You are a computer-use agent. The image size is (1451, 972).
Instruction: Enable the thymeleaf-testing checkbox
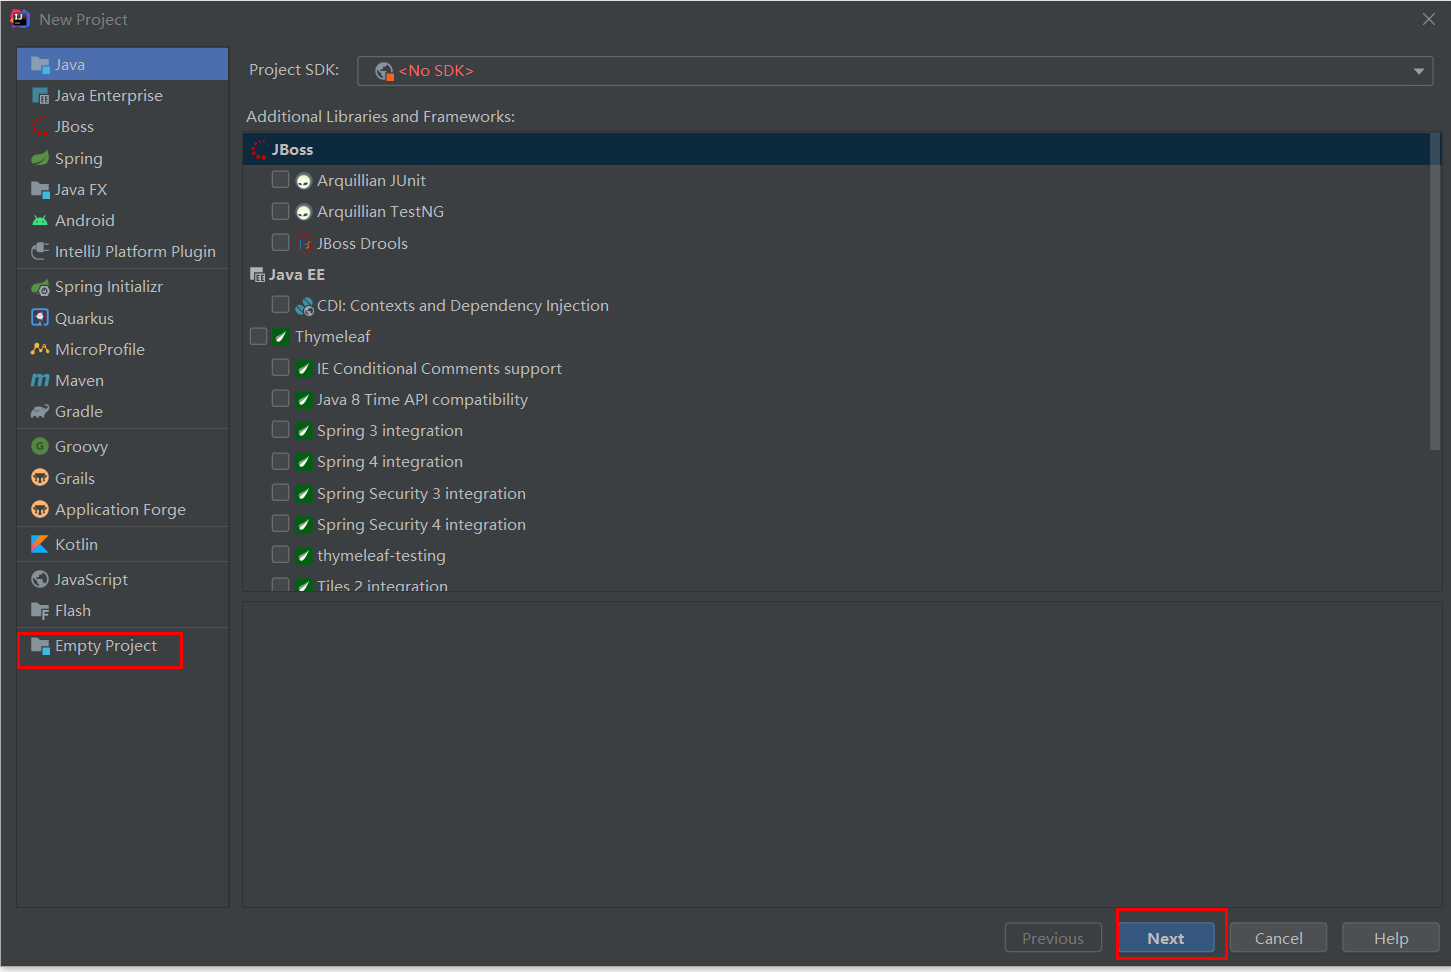(280, 555)
